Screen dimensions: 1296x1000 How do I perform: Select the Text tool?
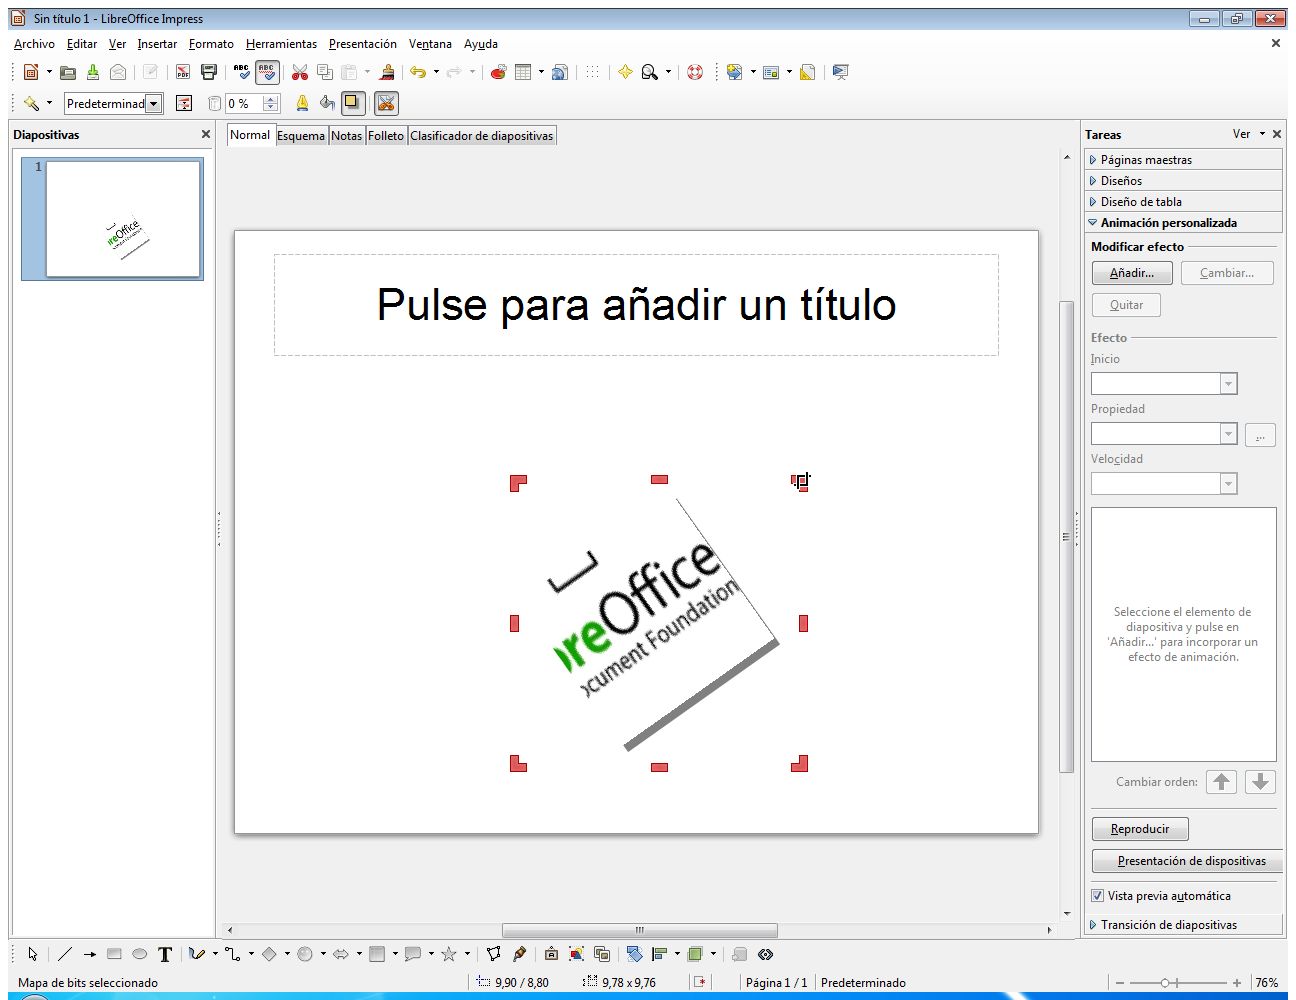(x=165, y=954)
